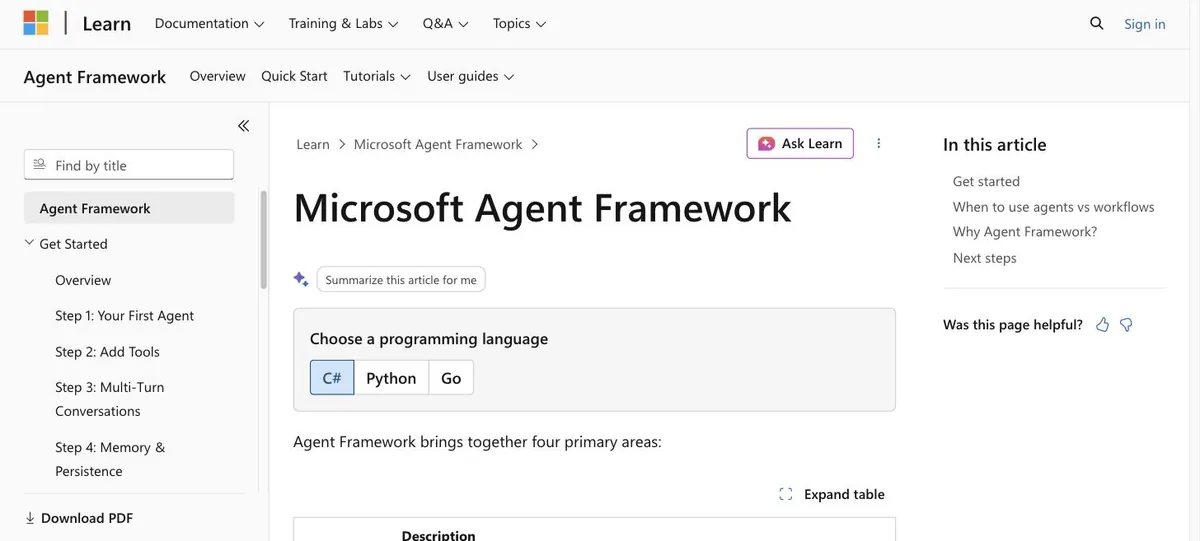The image size is (1200, 541).
Task: Click the Expand table button text
Action: click(x=844, y=494)
